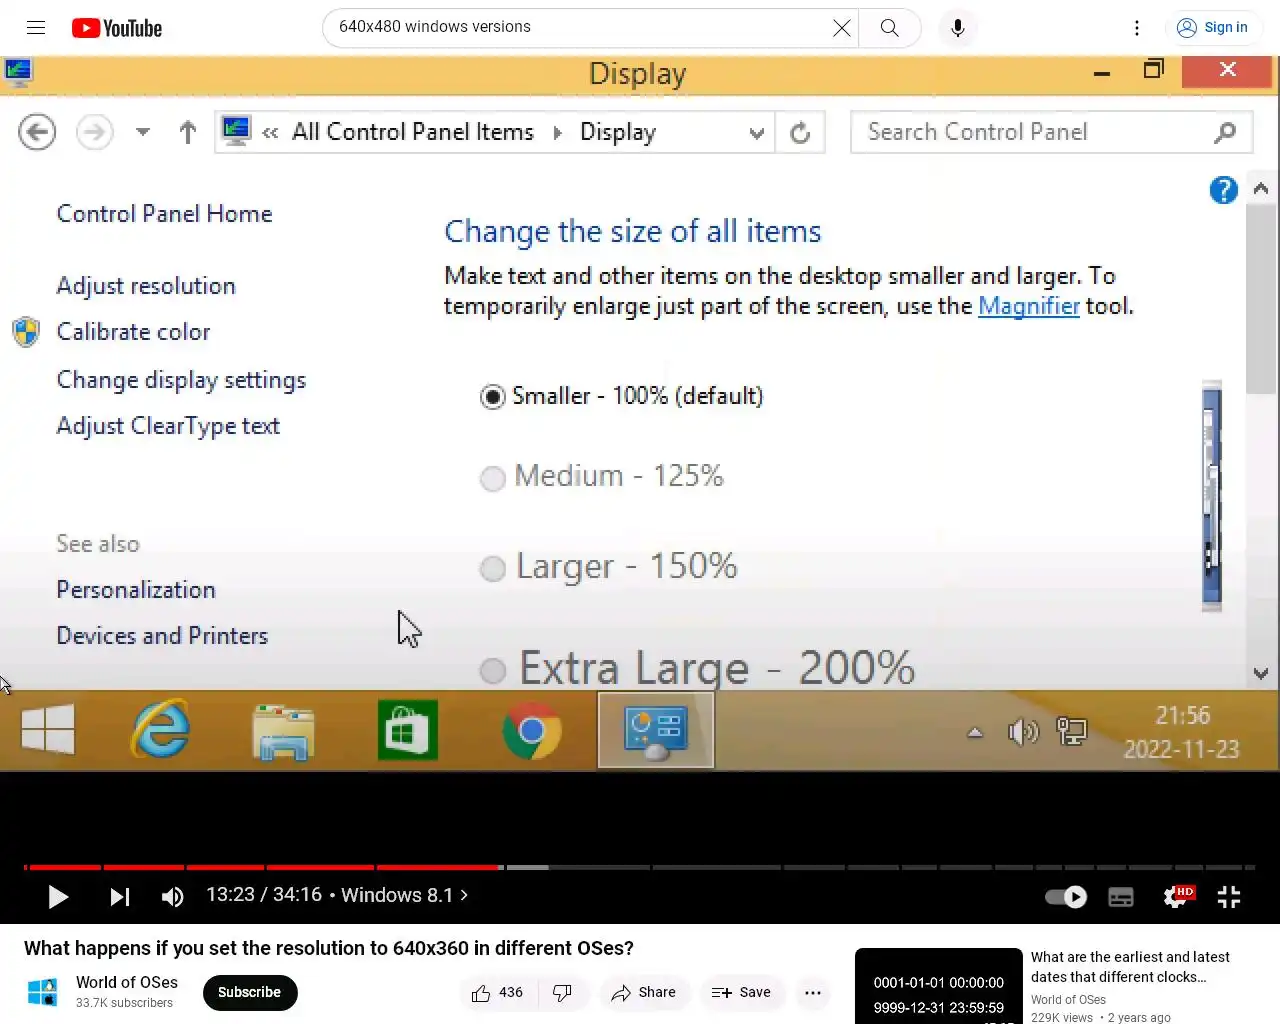Toggle subtitles/closed captions
This screenshot has width=1280, height=1024.
point(1121,897)
